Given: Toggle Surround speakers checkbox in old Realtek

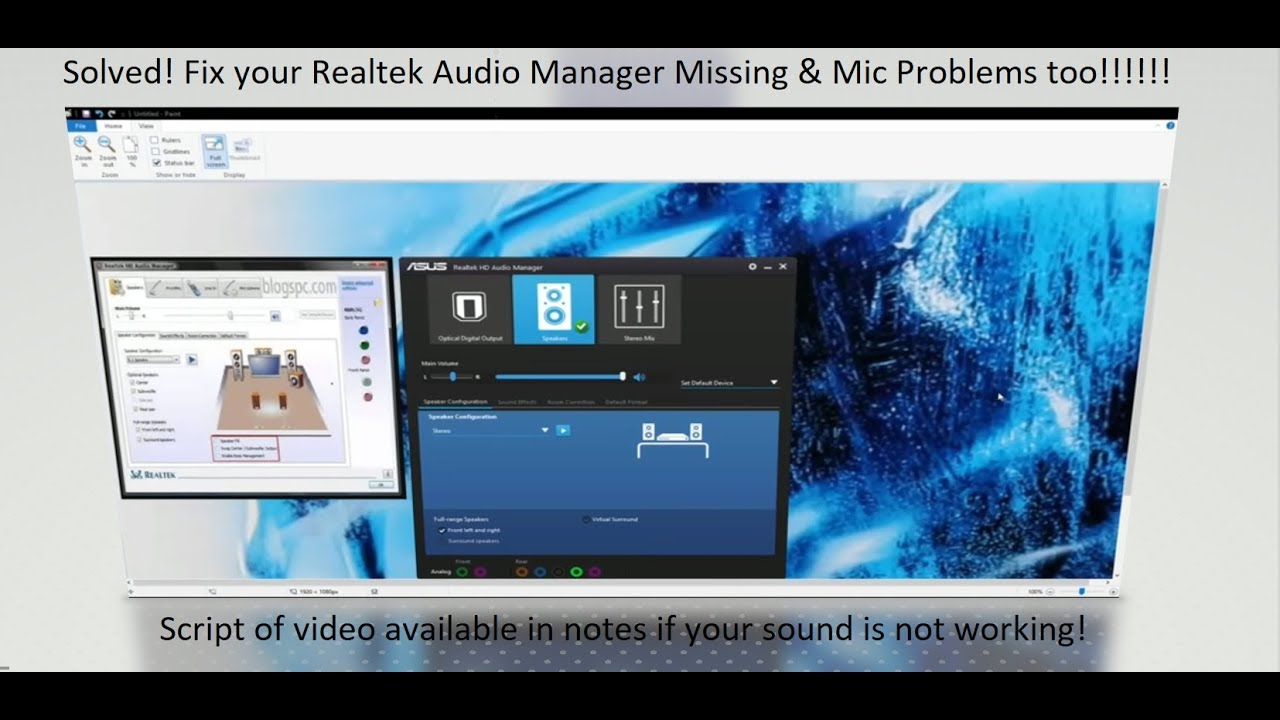Looking at the screenshot, I should 138,438.
